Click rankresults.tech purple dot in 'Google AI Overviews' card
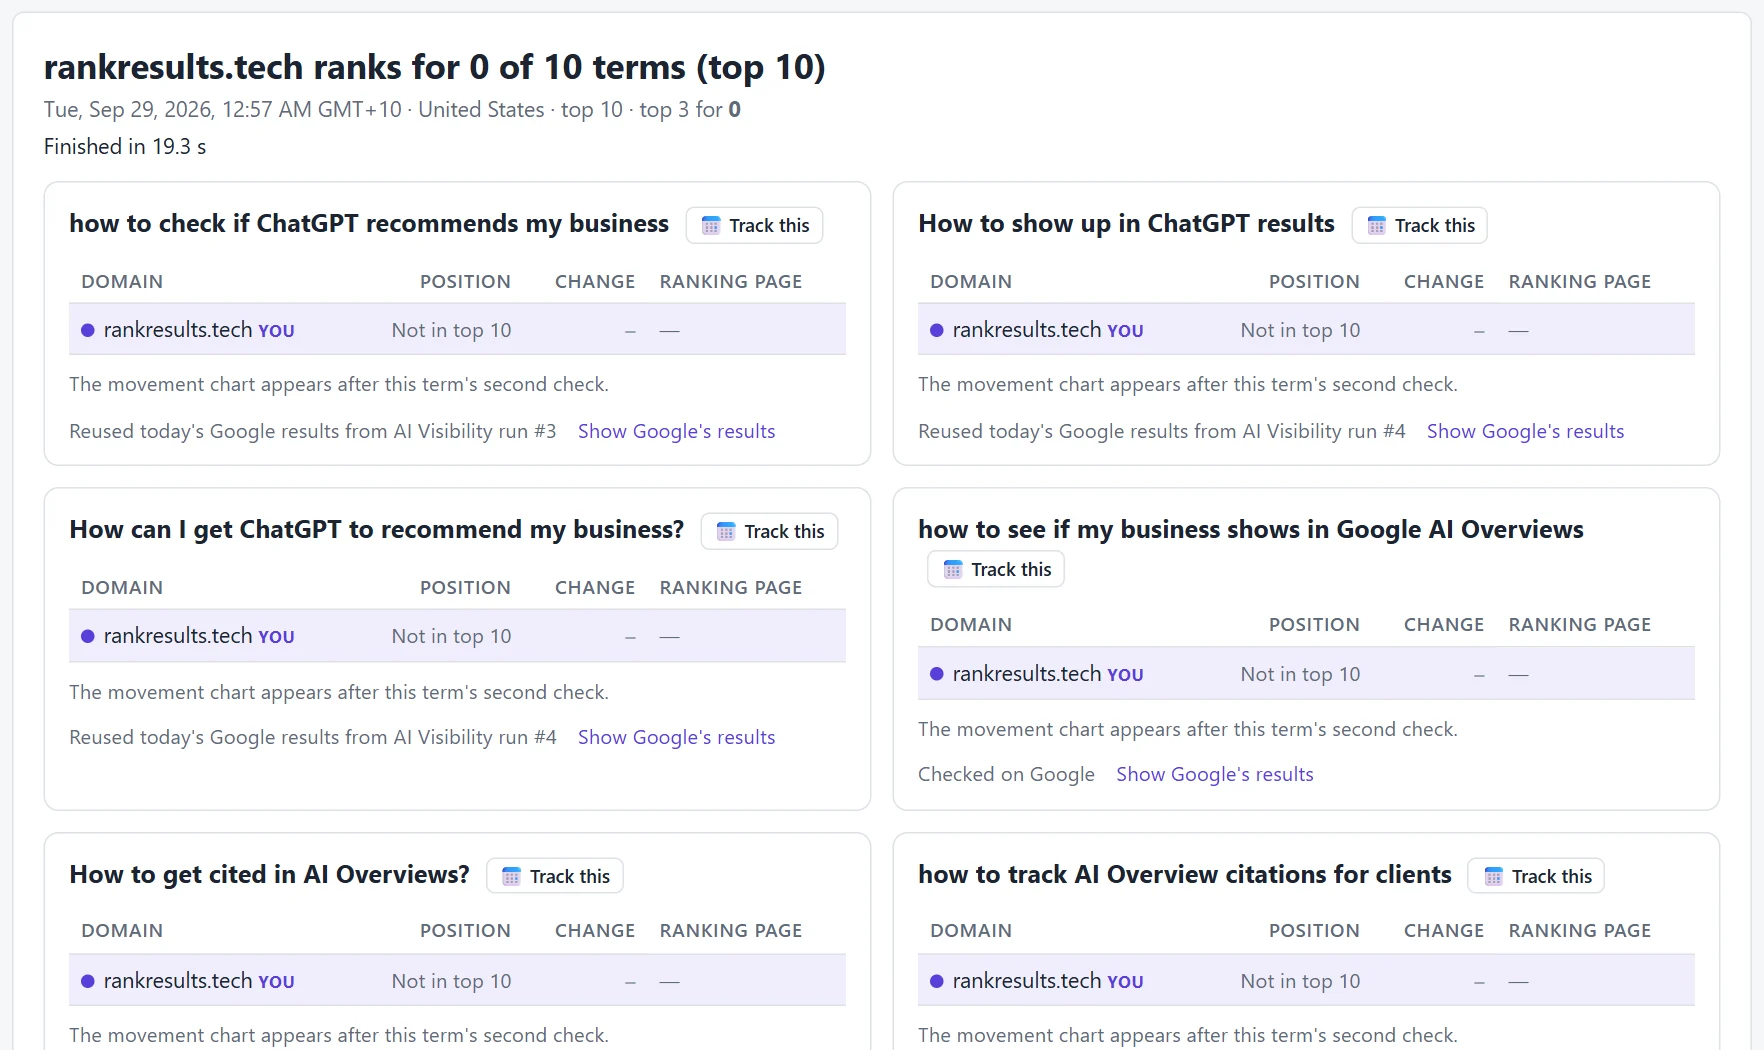 click(937, 674)
